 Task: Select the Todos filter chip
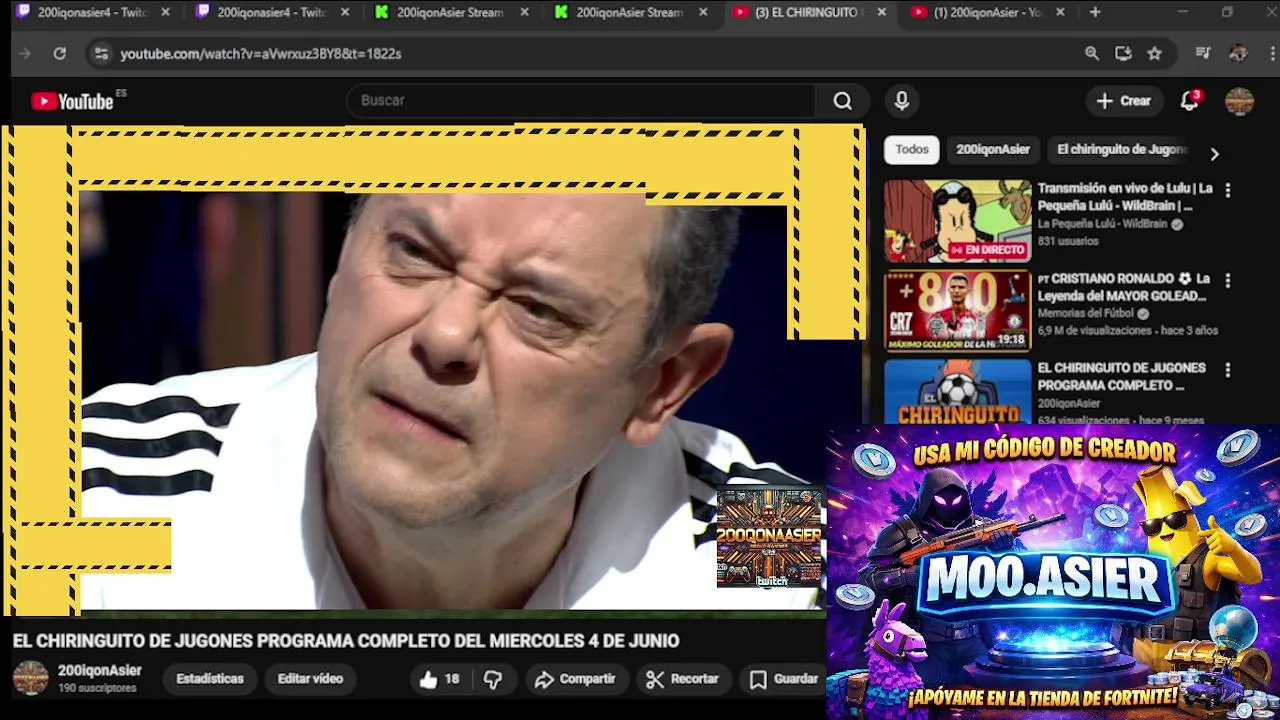(912, 150)
